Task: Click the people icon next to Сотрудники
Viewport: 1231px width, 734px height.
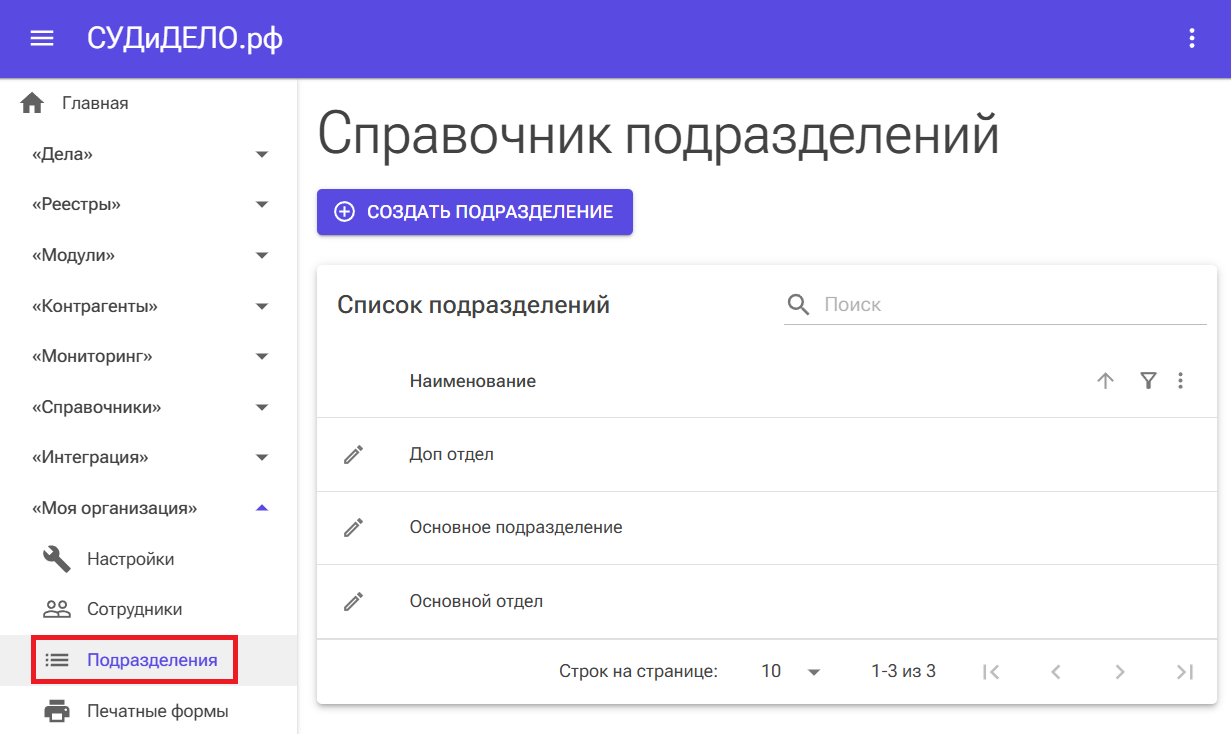Action: pyautogui.click(x=57, y=609)
